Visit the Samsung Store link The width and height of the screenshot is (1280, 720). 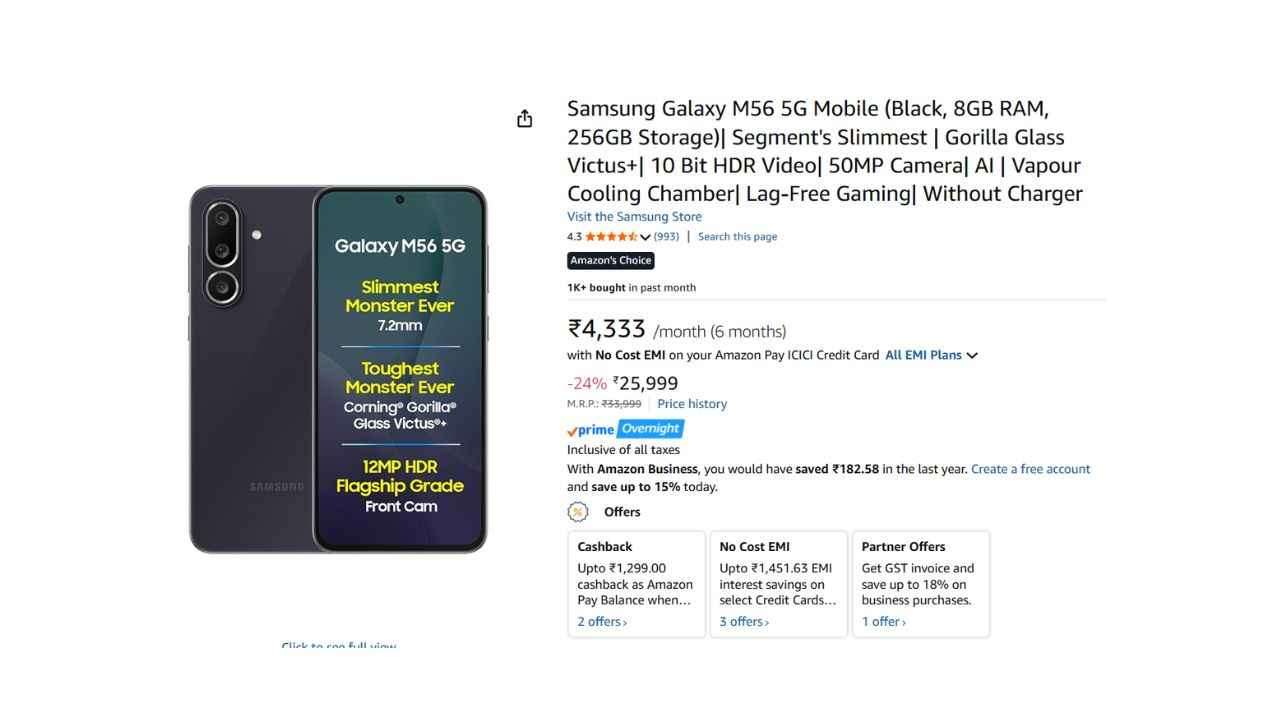[x=634, y=217]
